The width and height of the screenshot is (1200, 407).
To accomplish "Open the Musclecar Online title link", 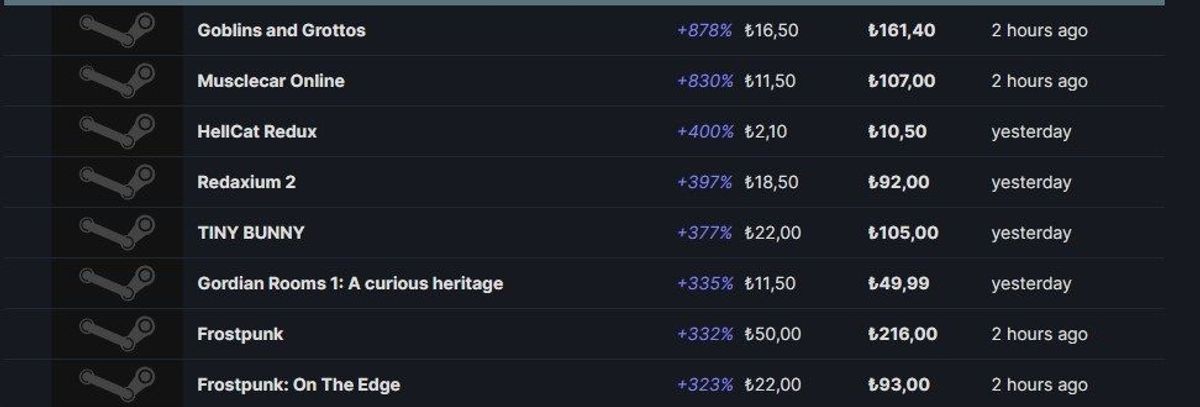I will tap(271, 81).
